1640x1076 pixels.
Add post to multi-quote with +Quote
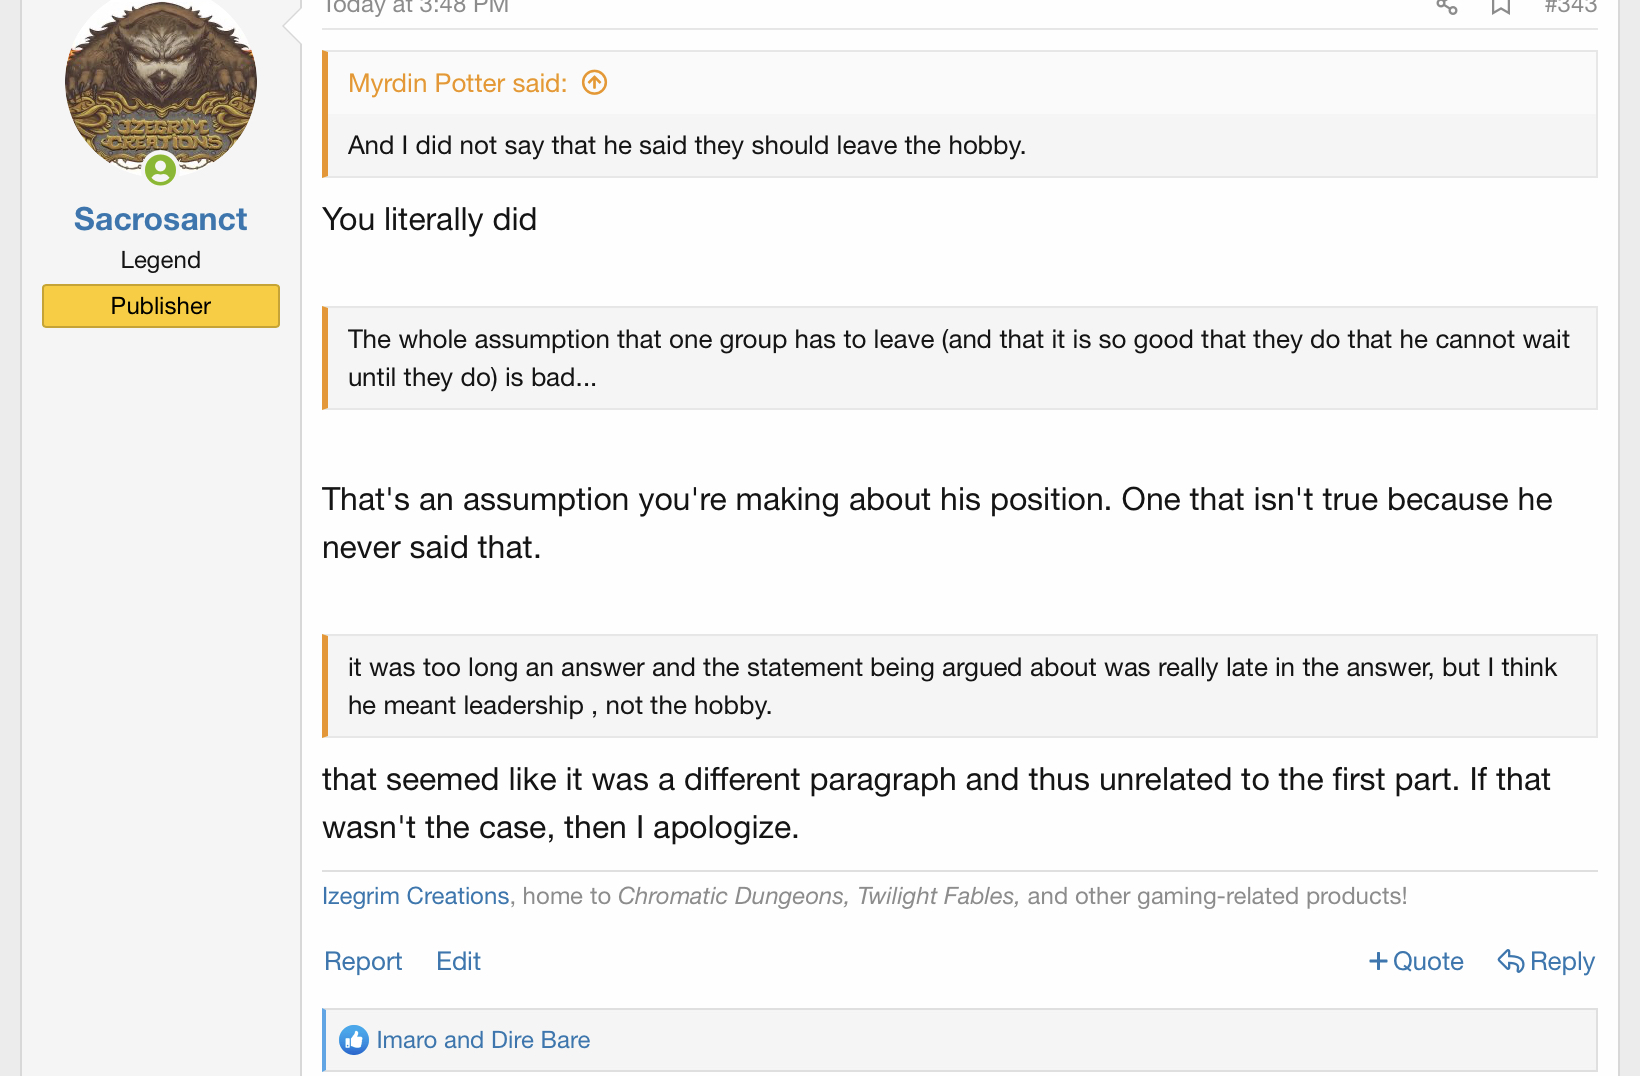point(1416,961)
